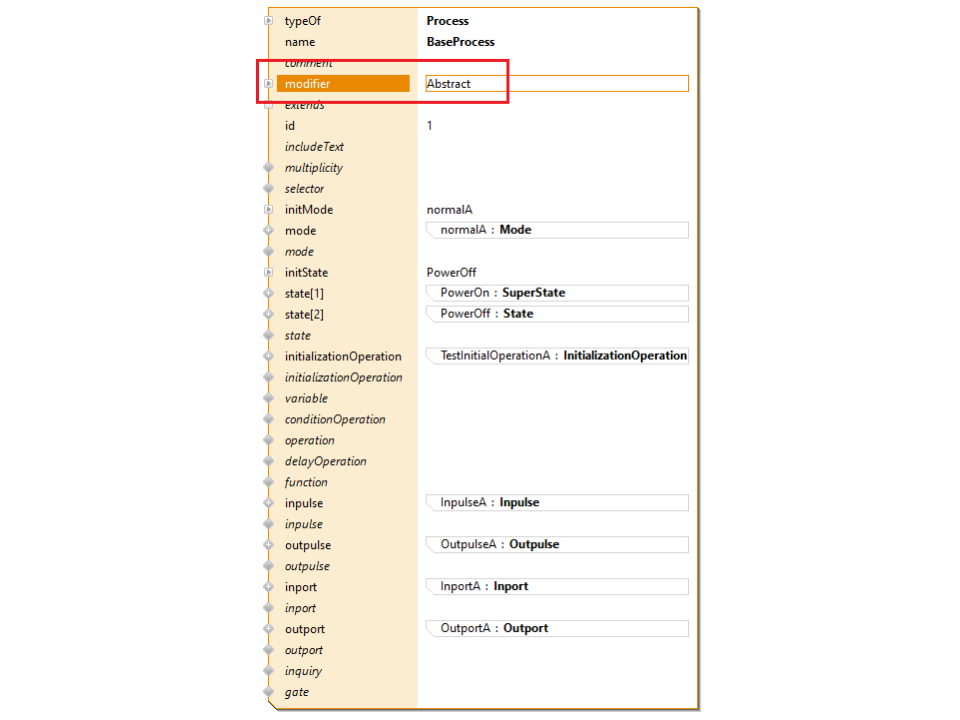Image resolution: width=960 pixels, height=720 pixels.
Task: Click the diamond icon next to selector
Action: (268, 189)
